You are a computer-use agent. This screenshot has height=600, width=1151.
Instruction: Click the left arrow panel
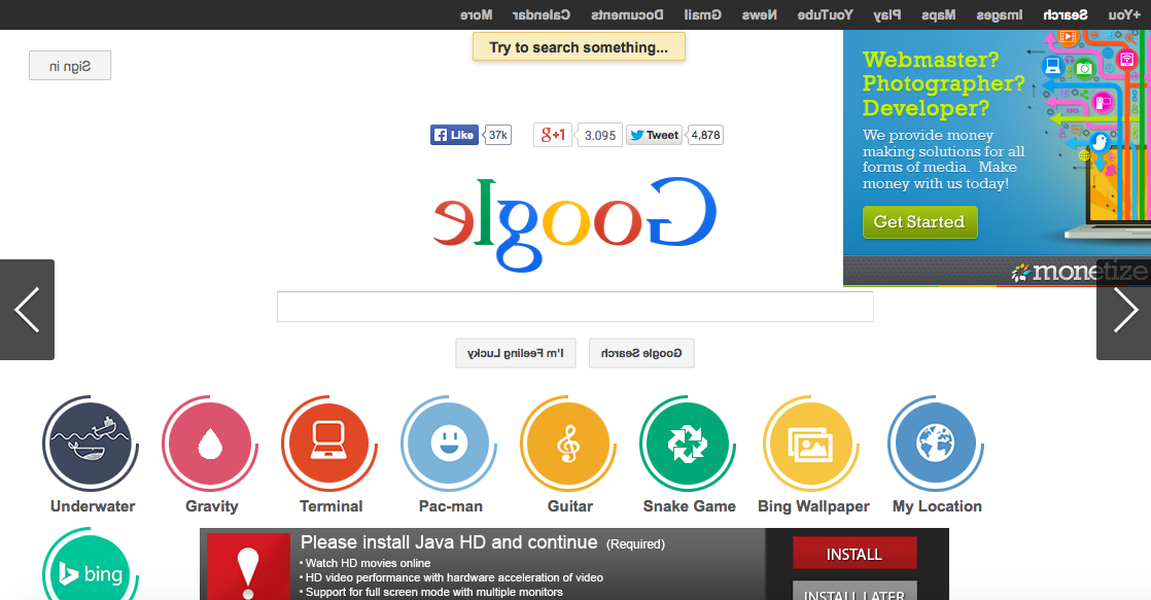point(27,310)
